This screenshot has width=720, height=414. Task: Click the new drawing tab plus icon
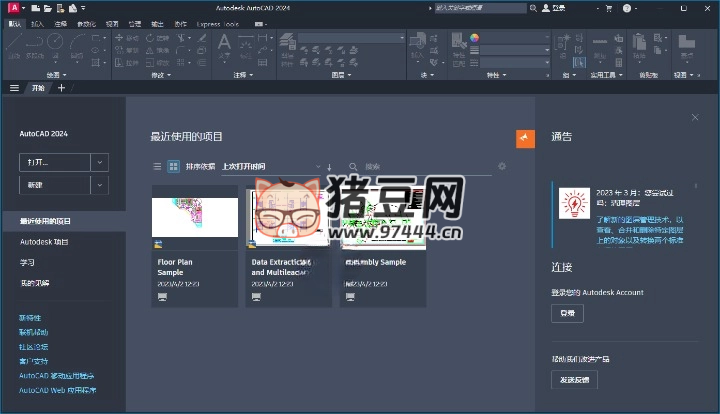click(61, 88)
